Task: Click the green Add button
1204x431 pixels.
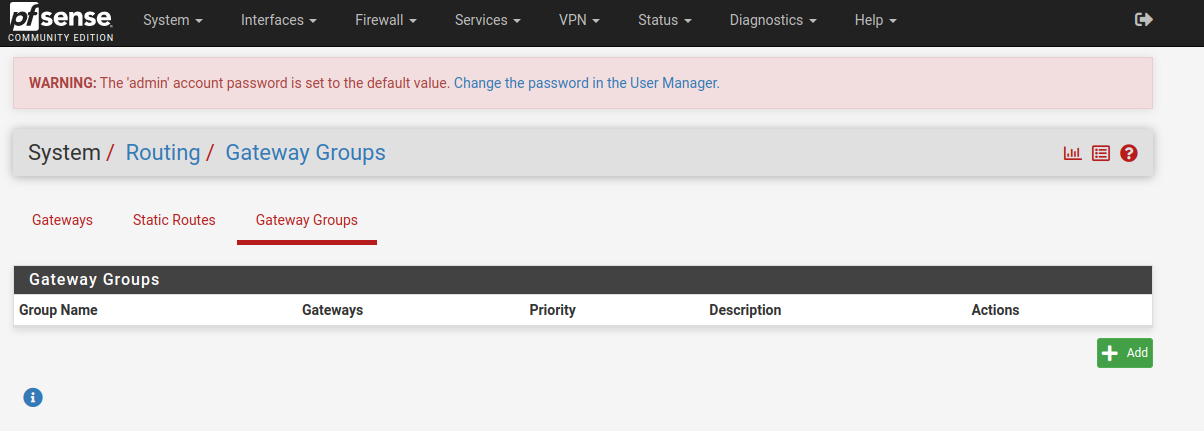Action: click(1125, 353)
